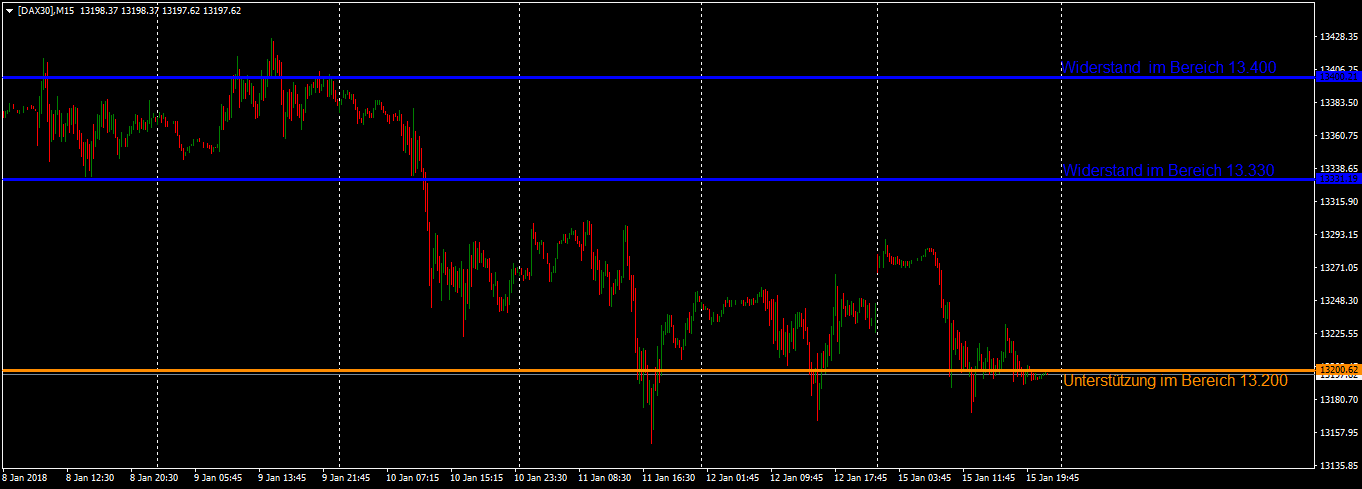Click price axis value 13315.90
The image size is (1362, 489).
1339,202
